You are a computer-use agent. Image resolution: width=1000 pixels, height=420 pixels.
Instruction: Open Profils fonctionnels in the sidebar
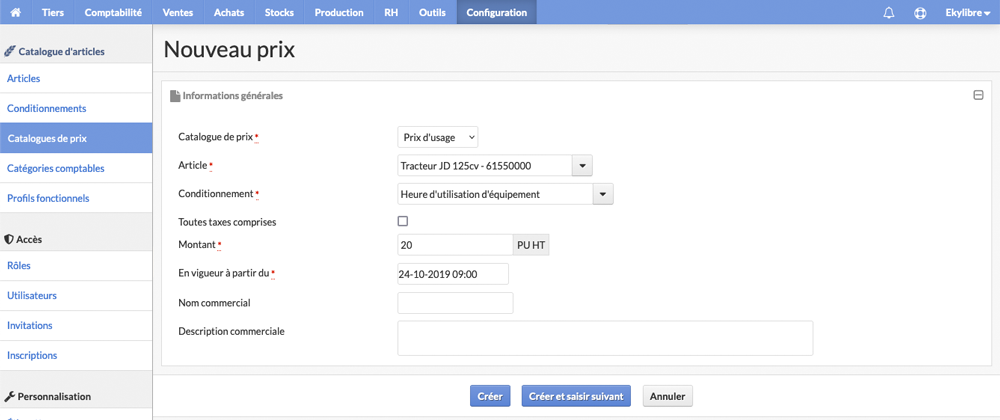pos(76,198)
